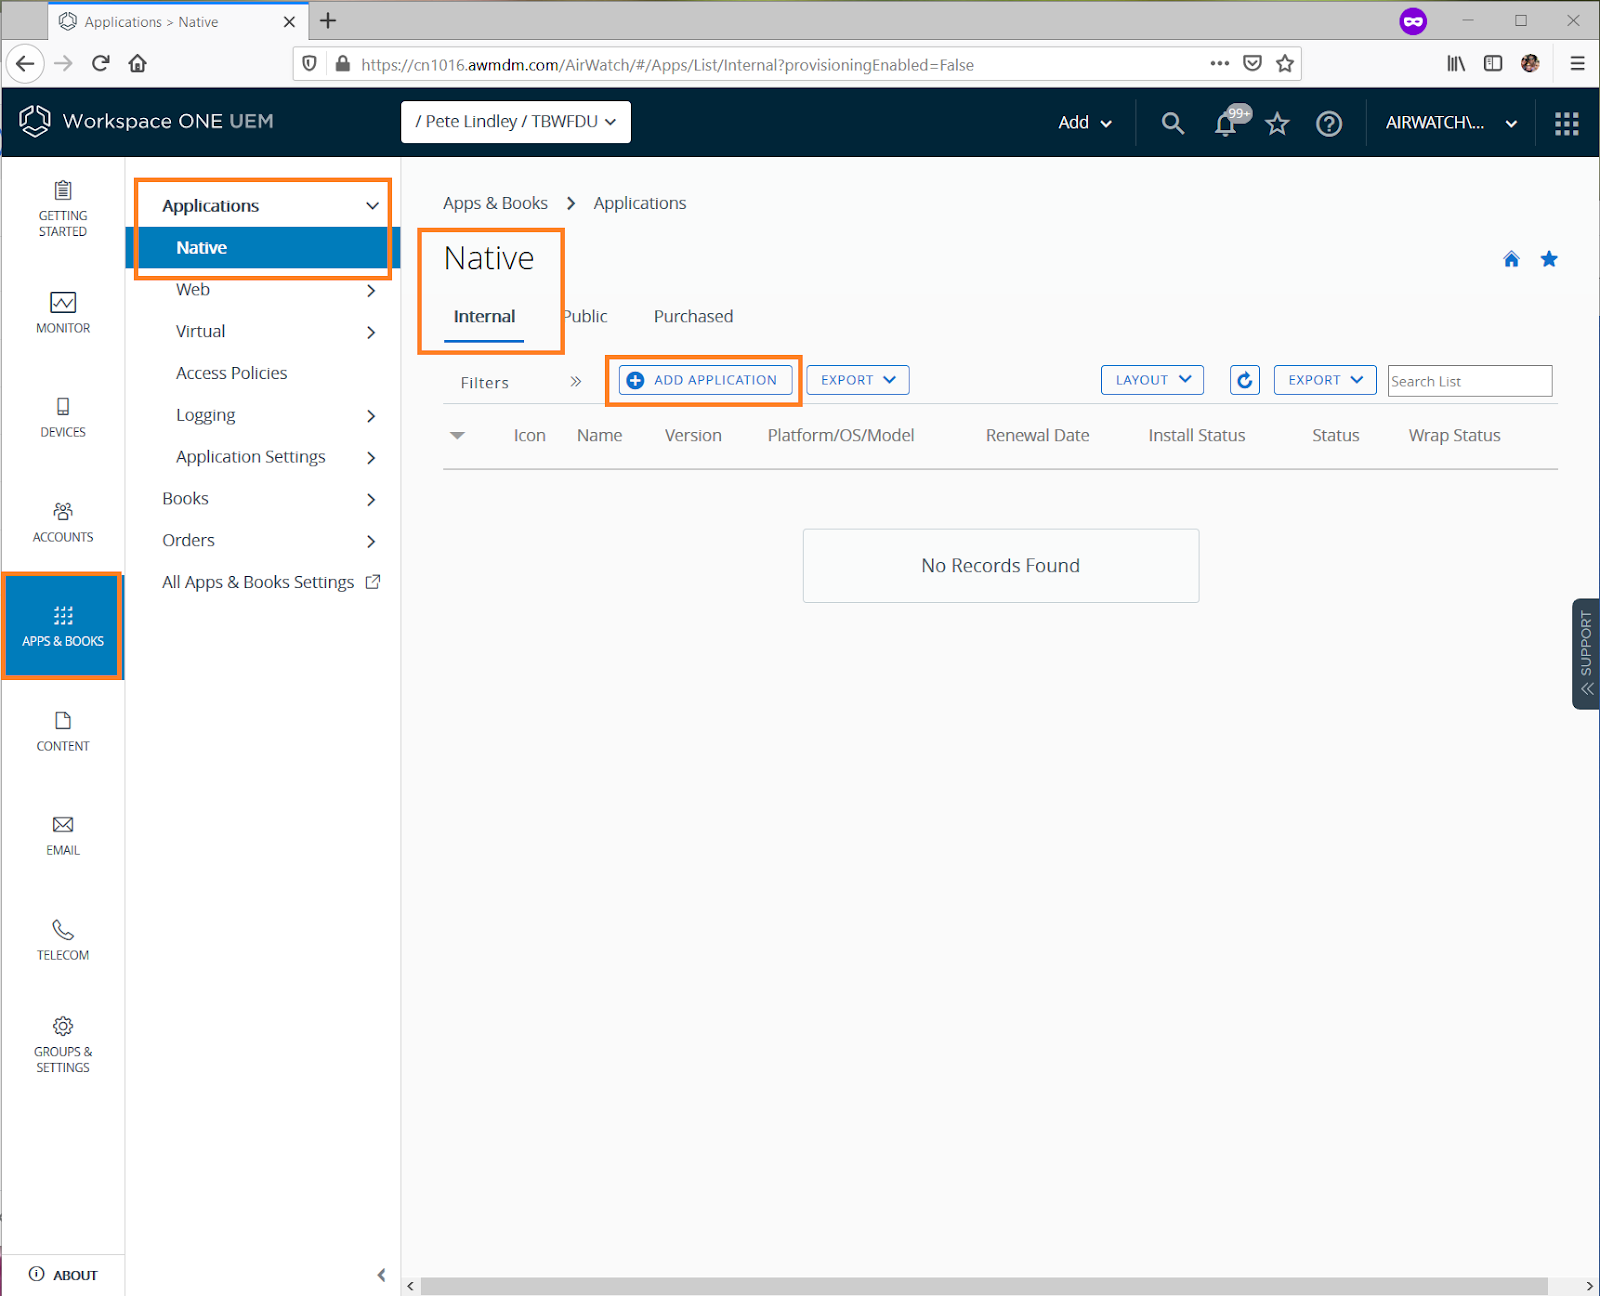Go to browser home page
This screenshot has height=1296, width=1600.
tap(138, 64)
